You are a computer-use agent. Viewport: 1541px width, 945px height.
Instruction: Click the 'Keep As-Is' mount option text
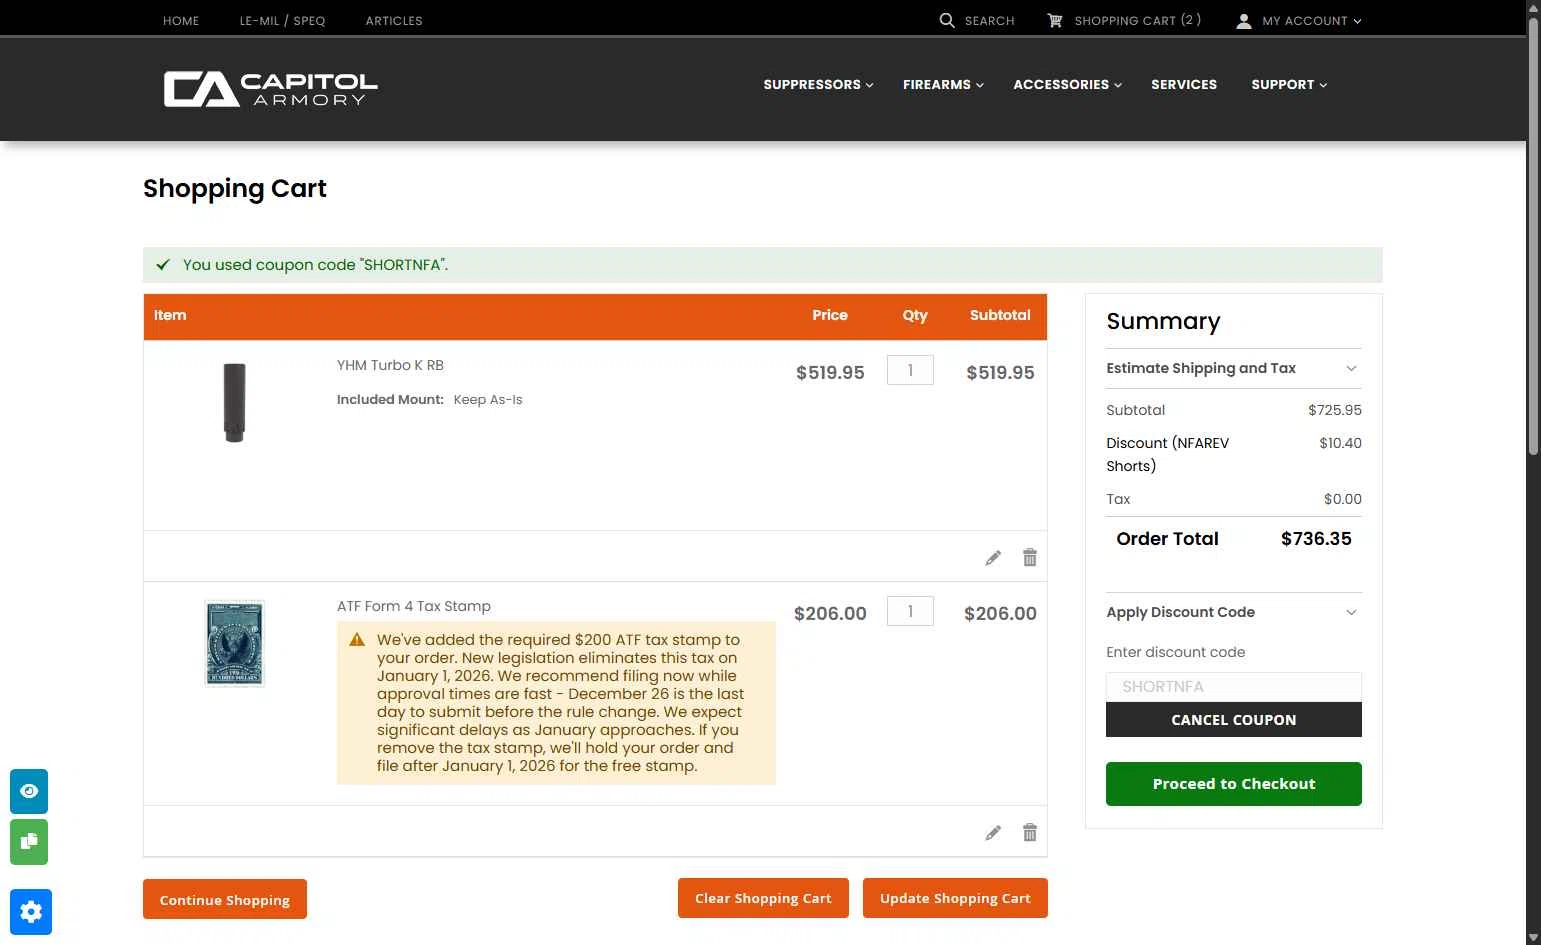tap(488, 399)
